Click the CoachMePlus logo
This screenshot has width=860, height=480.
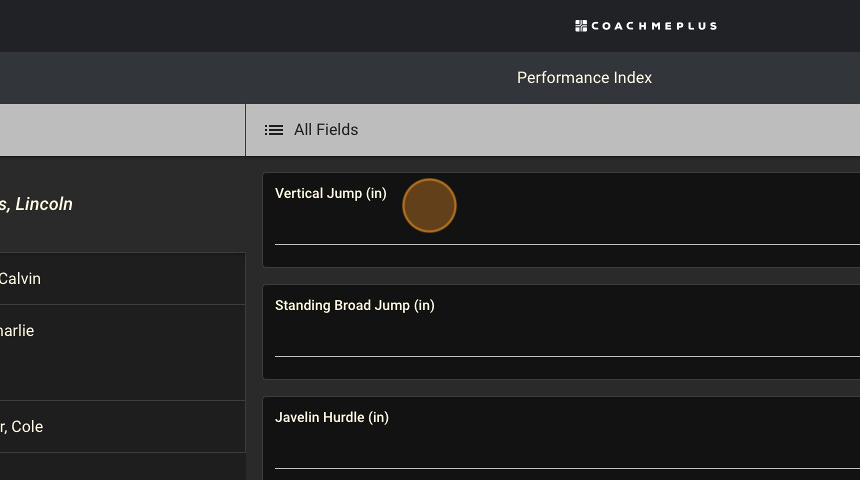(646, 26)
